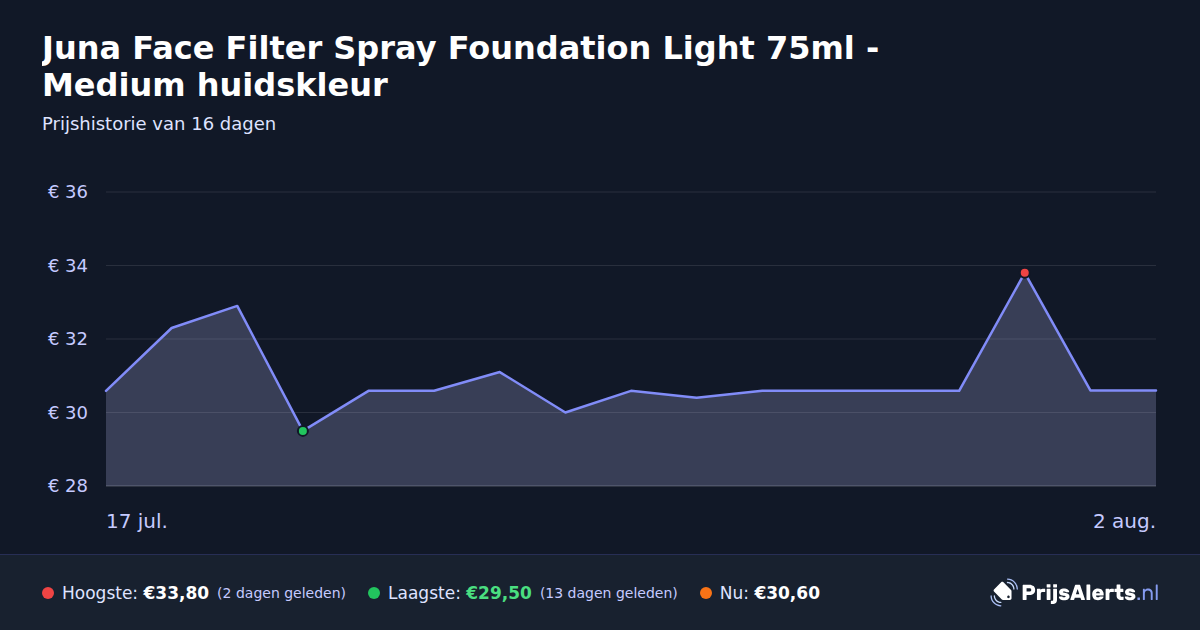The height and width of the screenshot is (630, 1200).
Task: Click the PrijsAlerts tag logo icon
Action: pos(1003,592)
